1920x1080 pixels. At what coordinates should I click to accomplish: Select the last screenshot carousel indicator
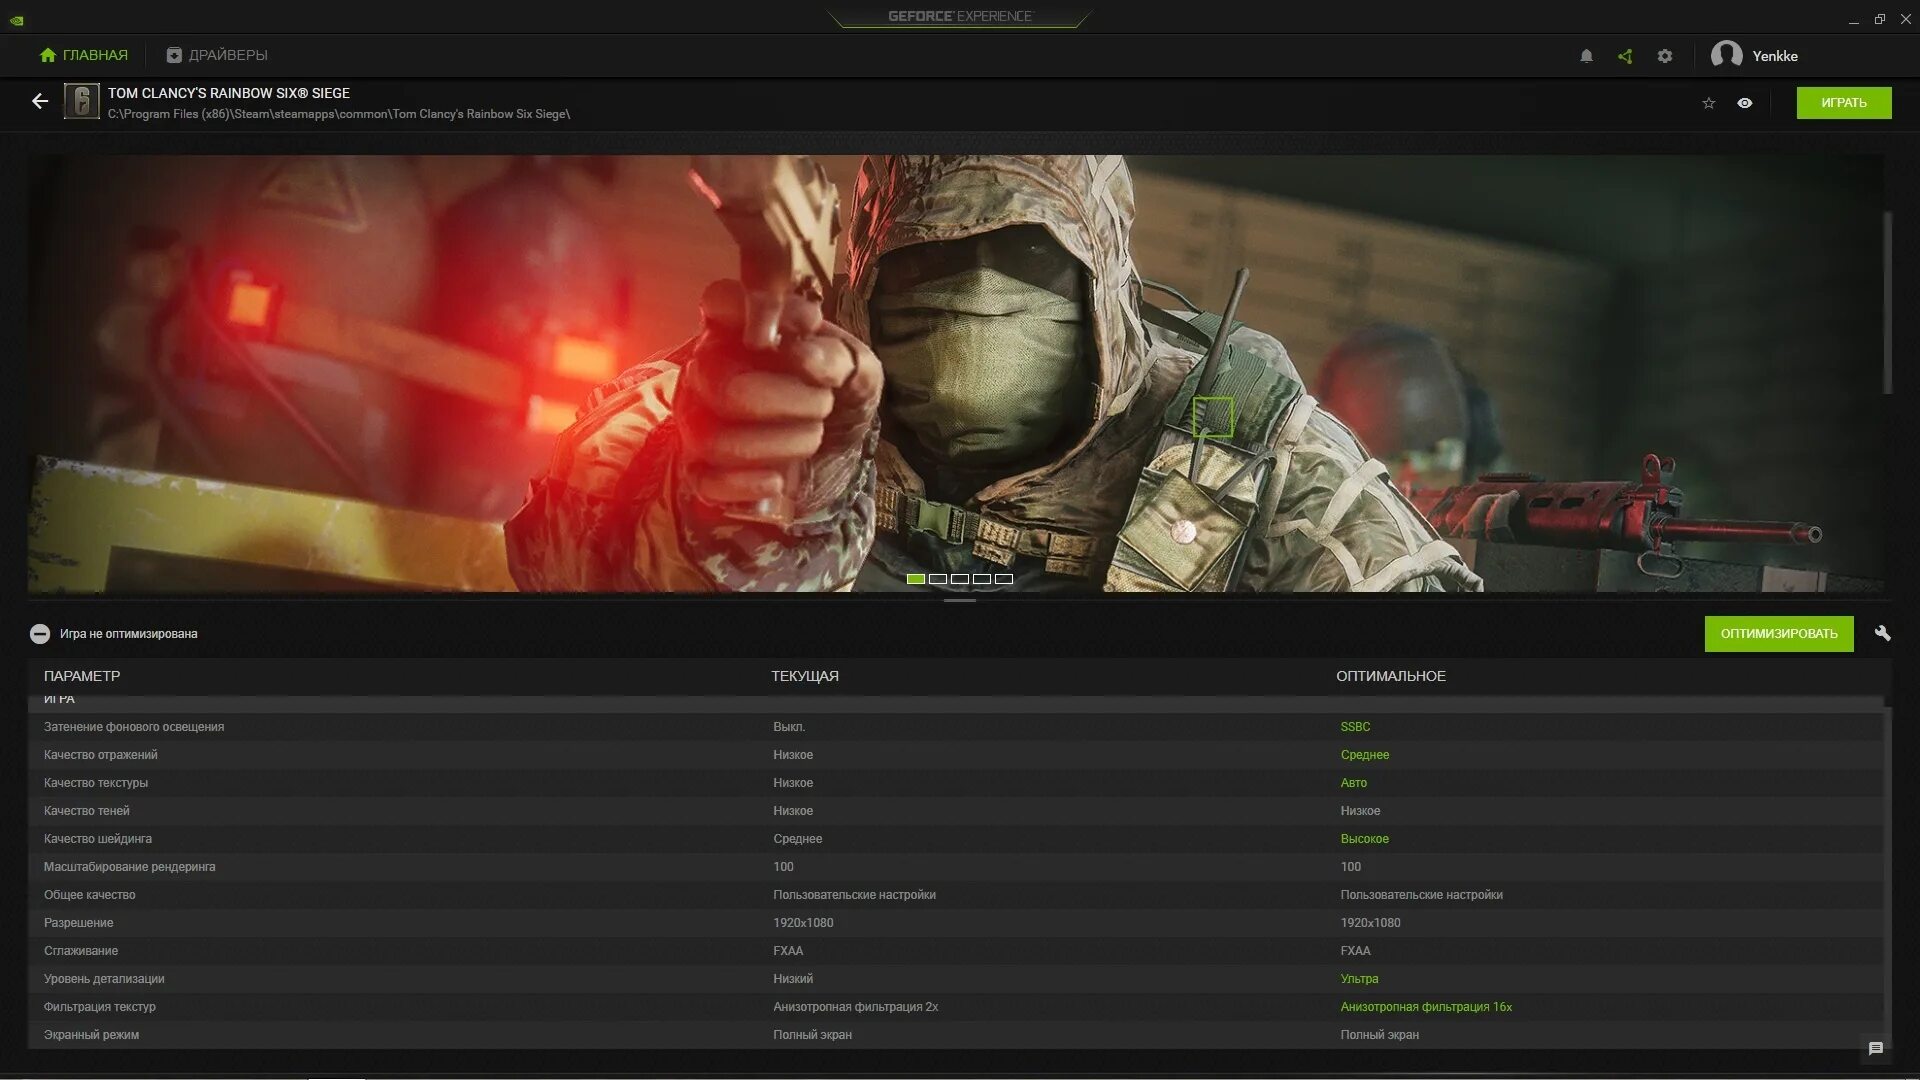click(x=1004, y=579)
